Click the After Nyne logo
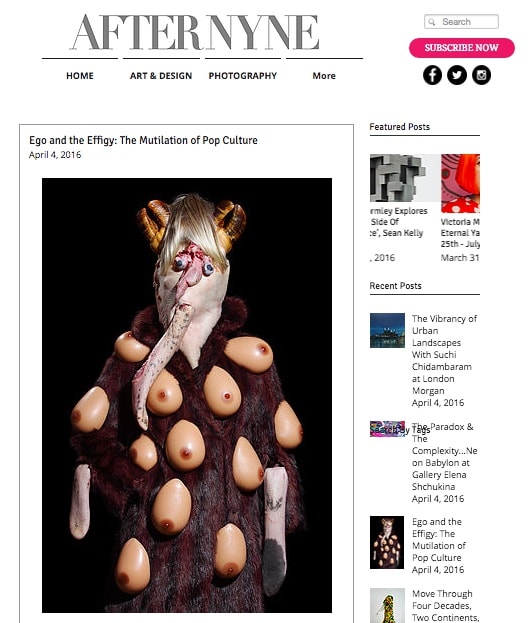This screenshot has height=623, width=532. click(x=195, y=32)
